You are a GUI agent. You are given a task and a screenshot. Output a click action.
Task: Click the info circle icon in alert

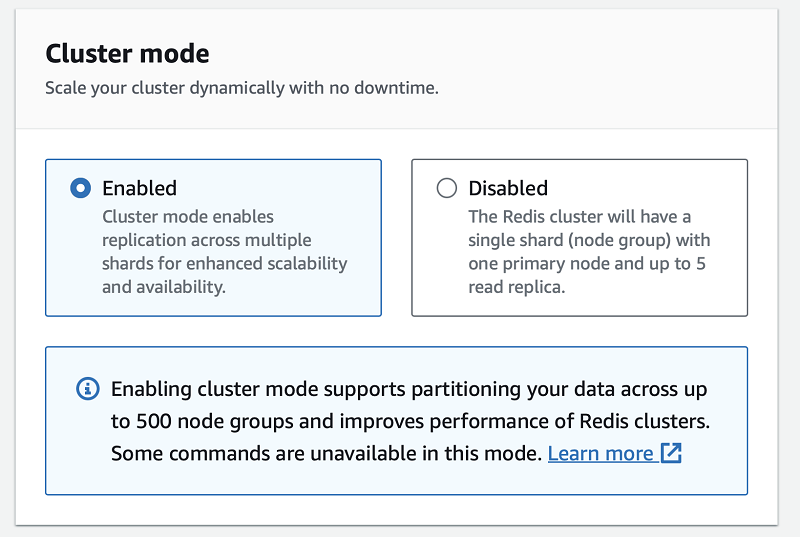[x=88, y=389]
